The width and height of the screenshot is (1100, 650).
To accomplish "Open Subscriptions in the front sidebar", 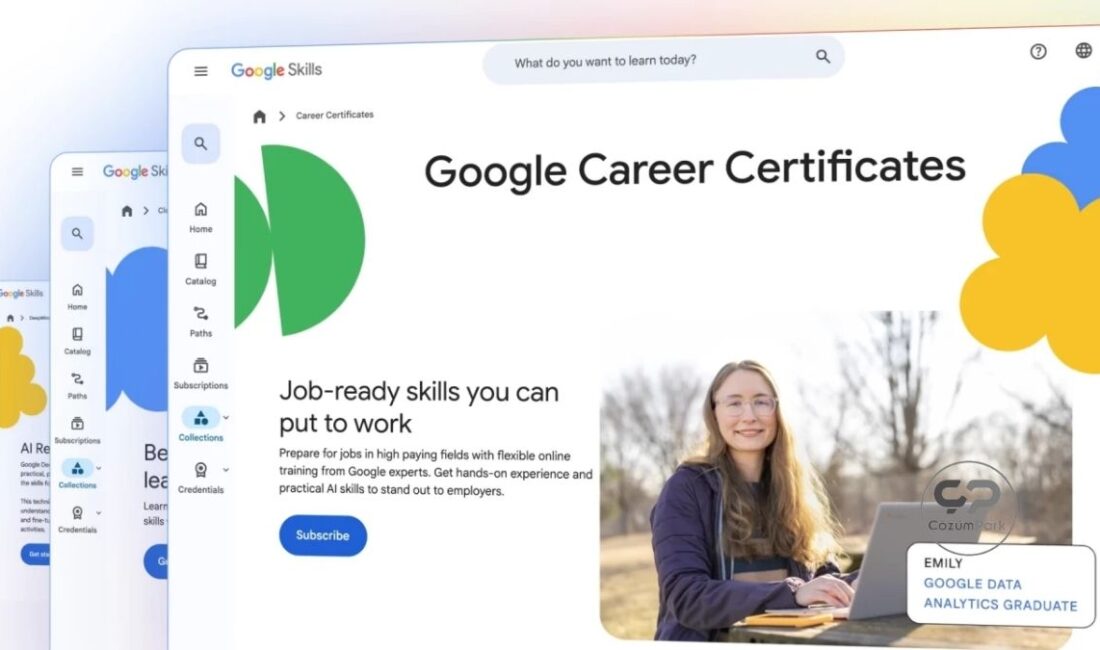I will pyautogui.click(x=201, y=374).
